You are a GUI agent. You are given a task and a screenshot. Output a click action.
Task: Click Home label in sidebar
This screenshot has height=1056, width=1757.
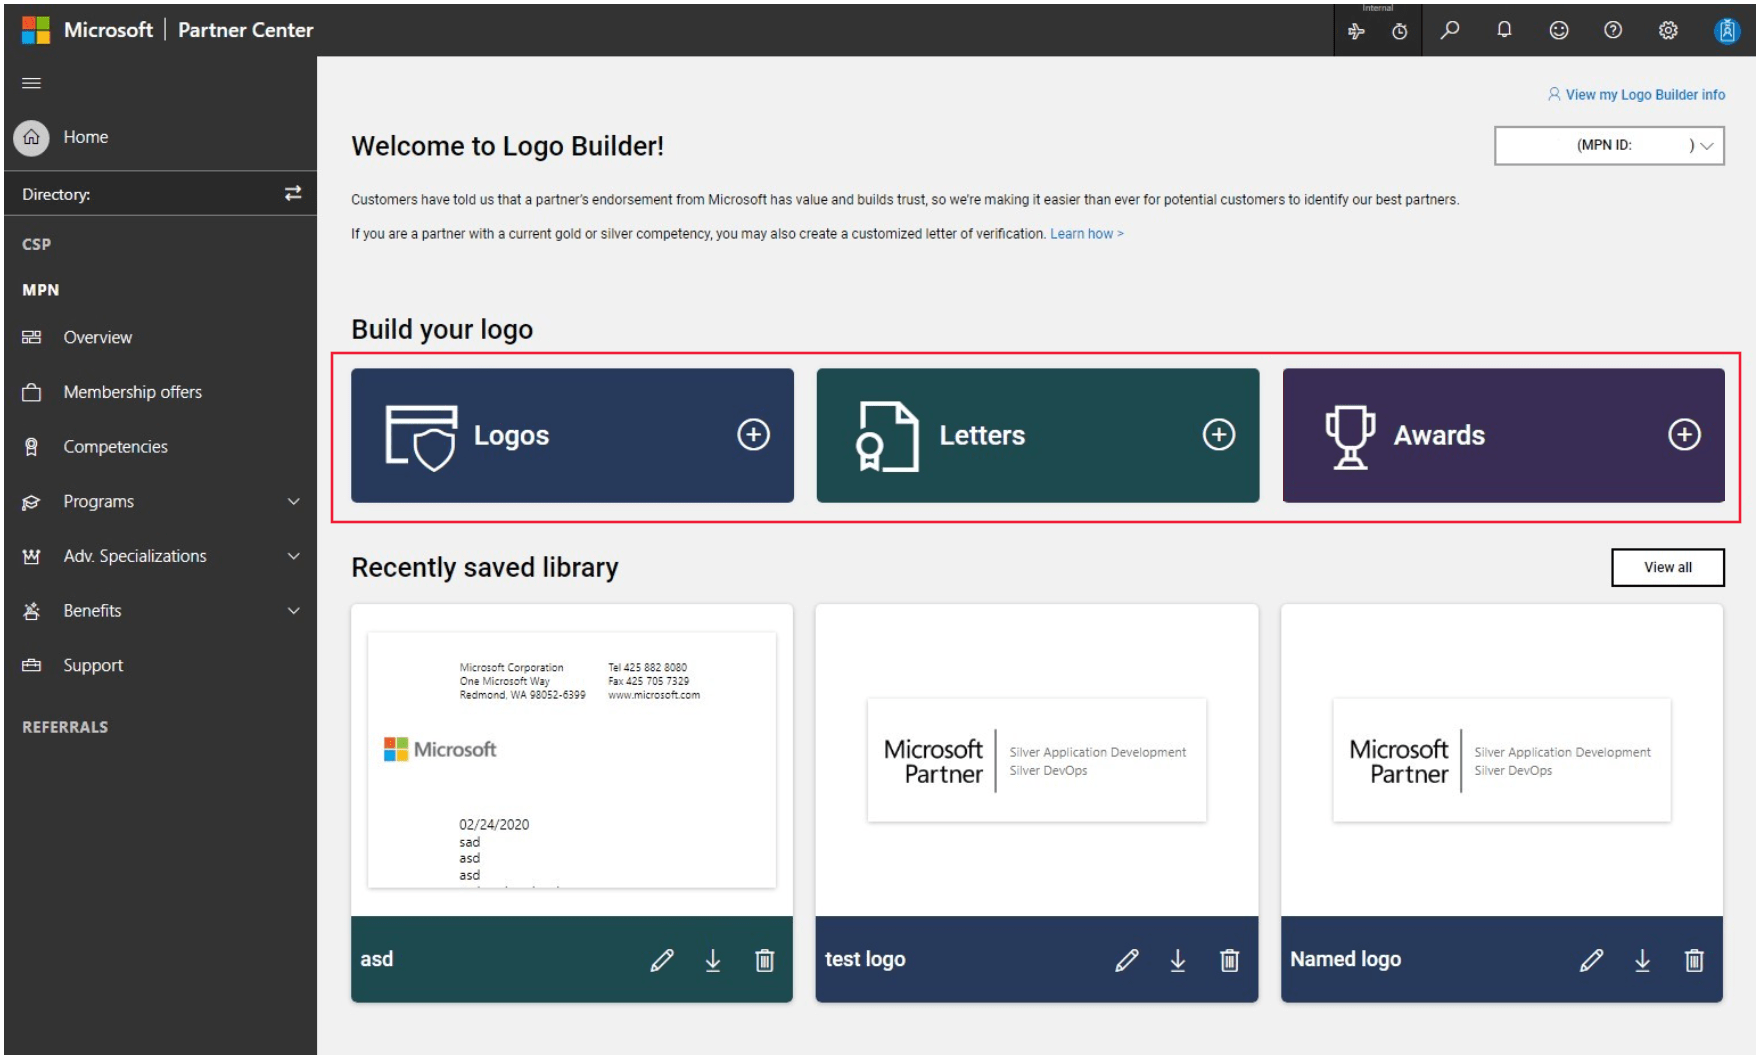pos(86,137)
